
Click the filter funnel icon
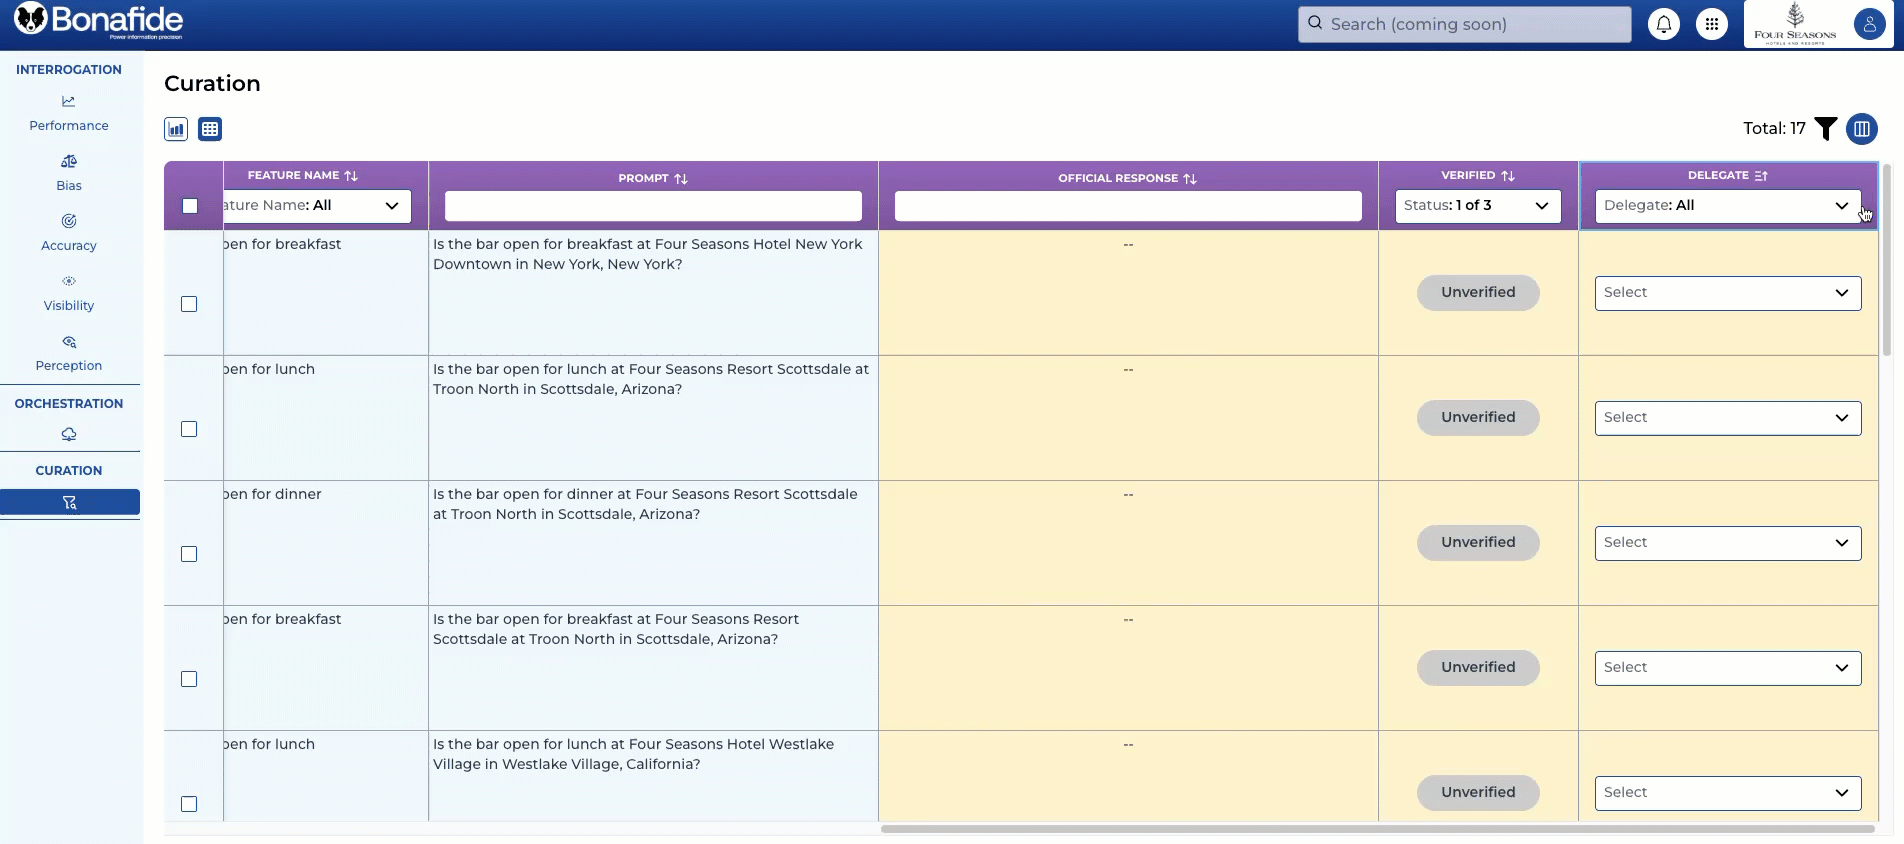click(1825, 129)
